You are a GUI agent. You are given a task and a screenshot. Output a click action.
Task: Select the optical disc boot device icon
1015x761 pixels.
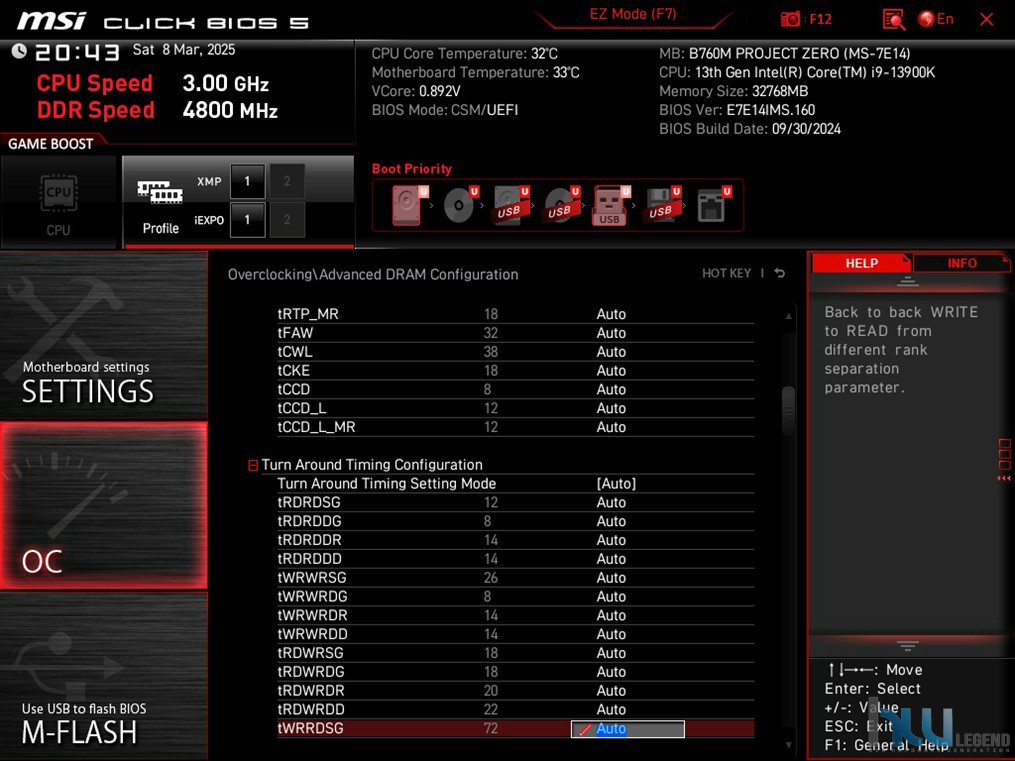pyautogui.click(x=460, y=205)
